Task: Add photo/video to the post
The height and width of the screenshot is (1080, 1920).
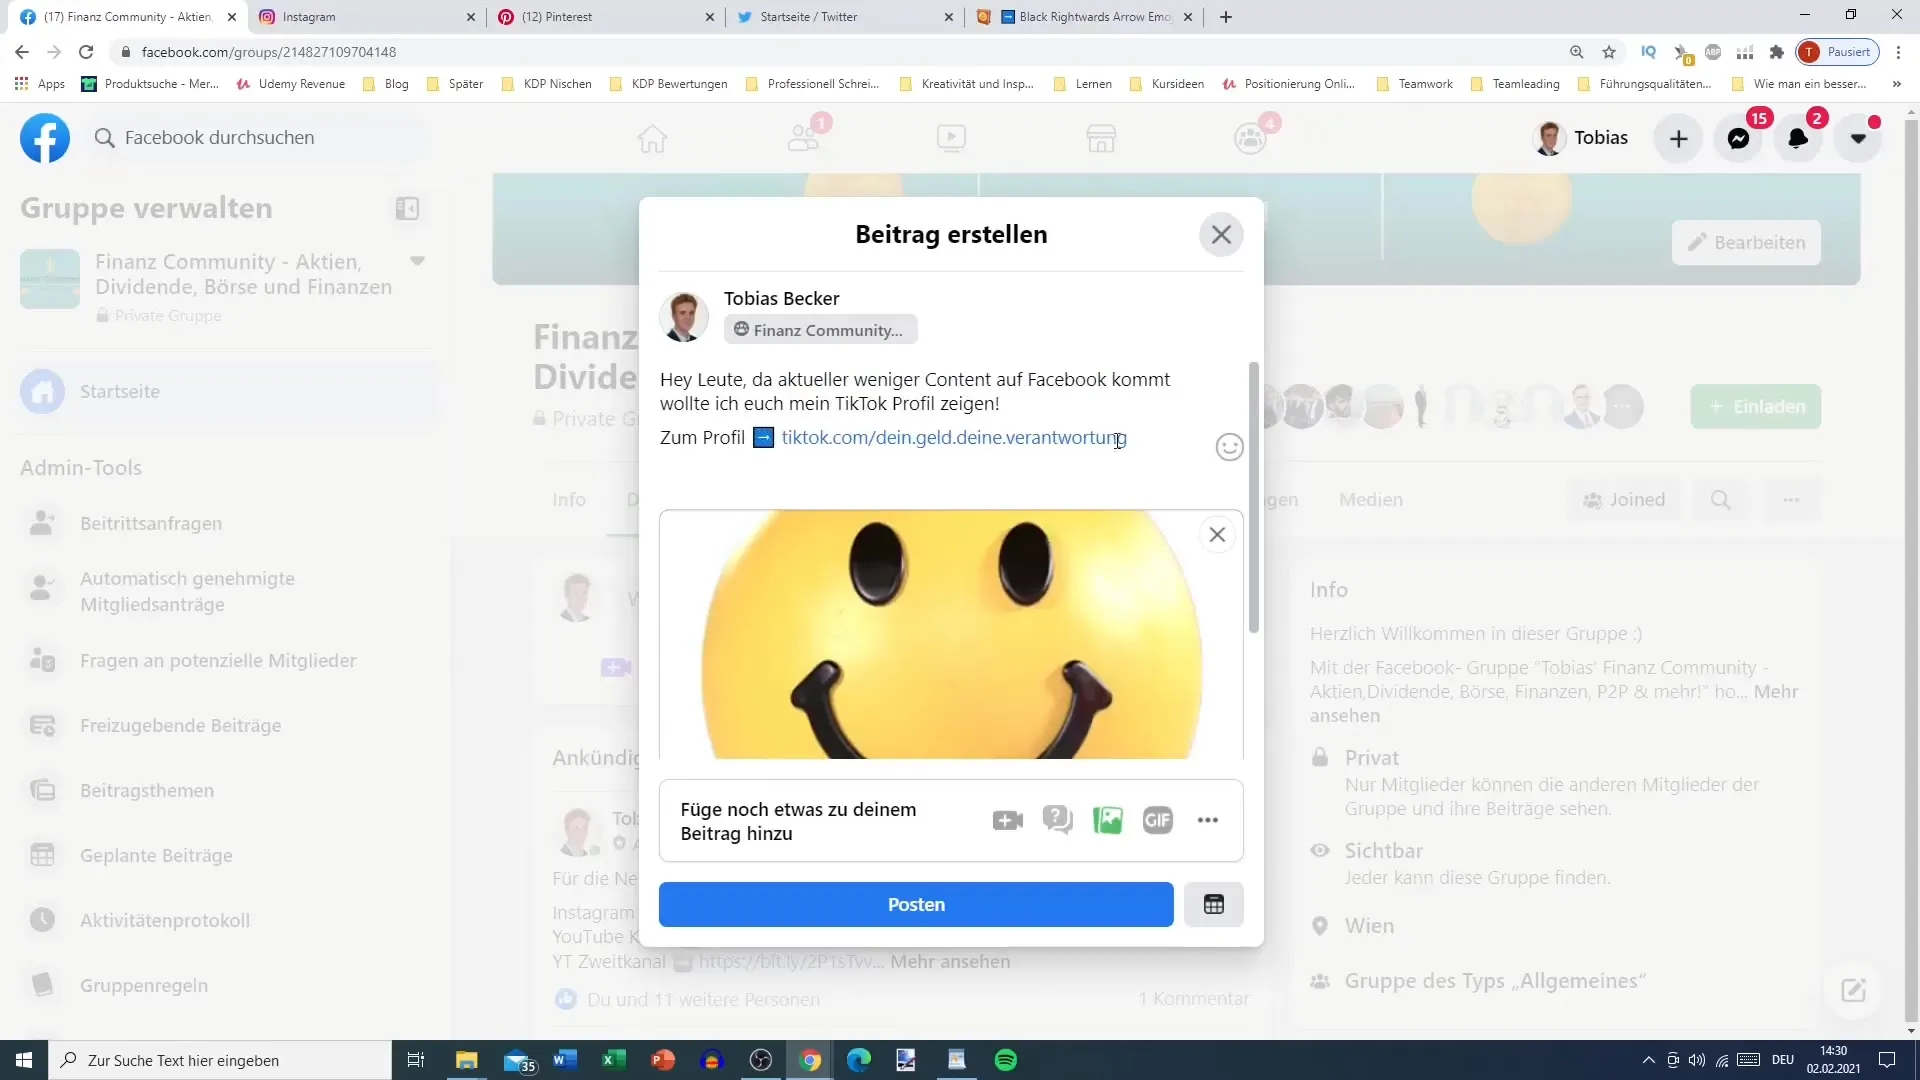Action: pos(1107,821)
